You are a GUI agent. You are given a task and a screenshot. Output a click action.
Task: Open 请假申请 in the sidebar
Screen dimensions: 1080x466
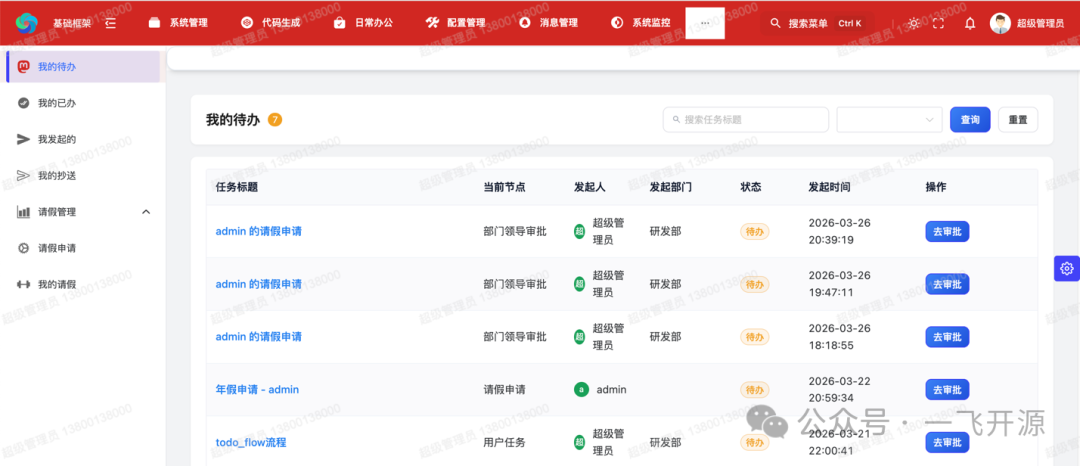[x=83, y=248]
